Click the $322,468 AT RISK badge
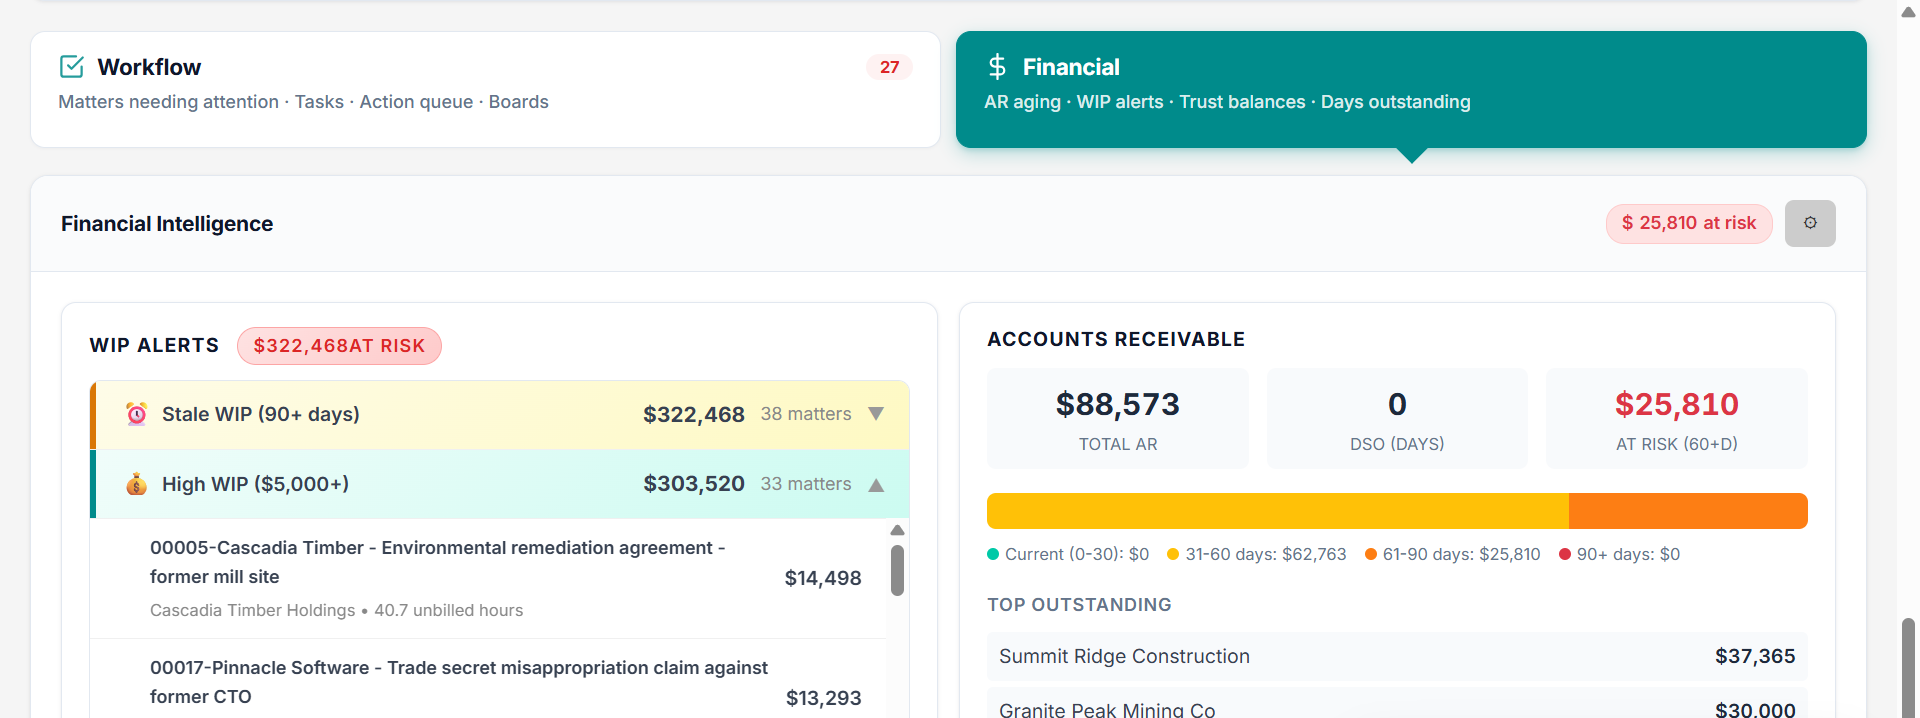Screen dimensions: 1920x718 pos(339,346)
